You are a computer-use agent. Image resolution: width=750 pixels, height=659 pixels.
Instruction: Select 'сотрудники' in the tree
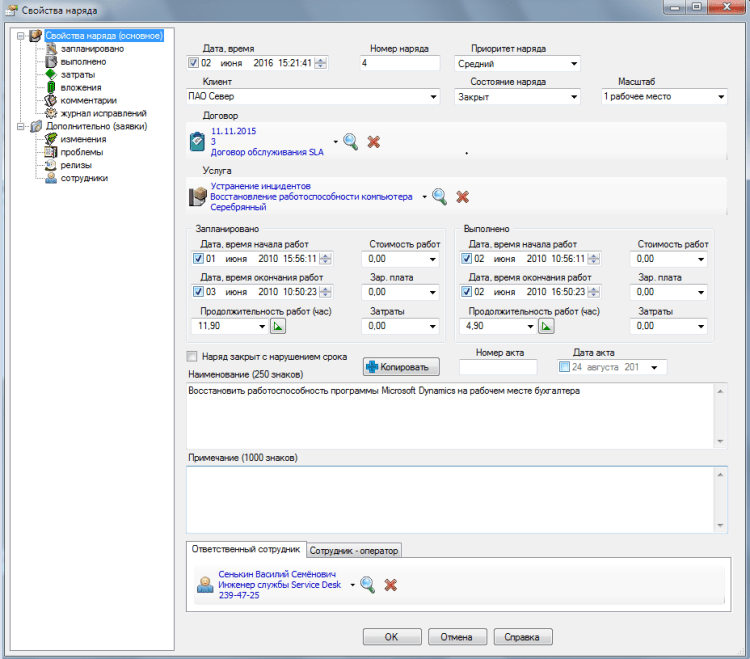pyautogui.click(x=84, y=178)
